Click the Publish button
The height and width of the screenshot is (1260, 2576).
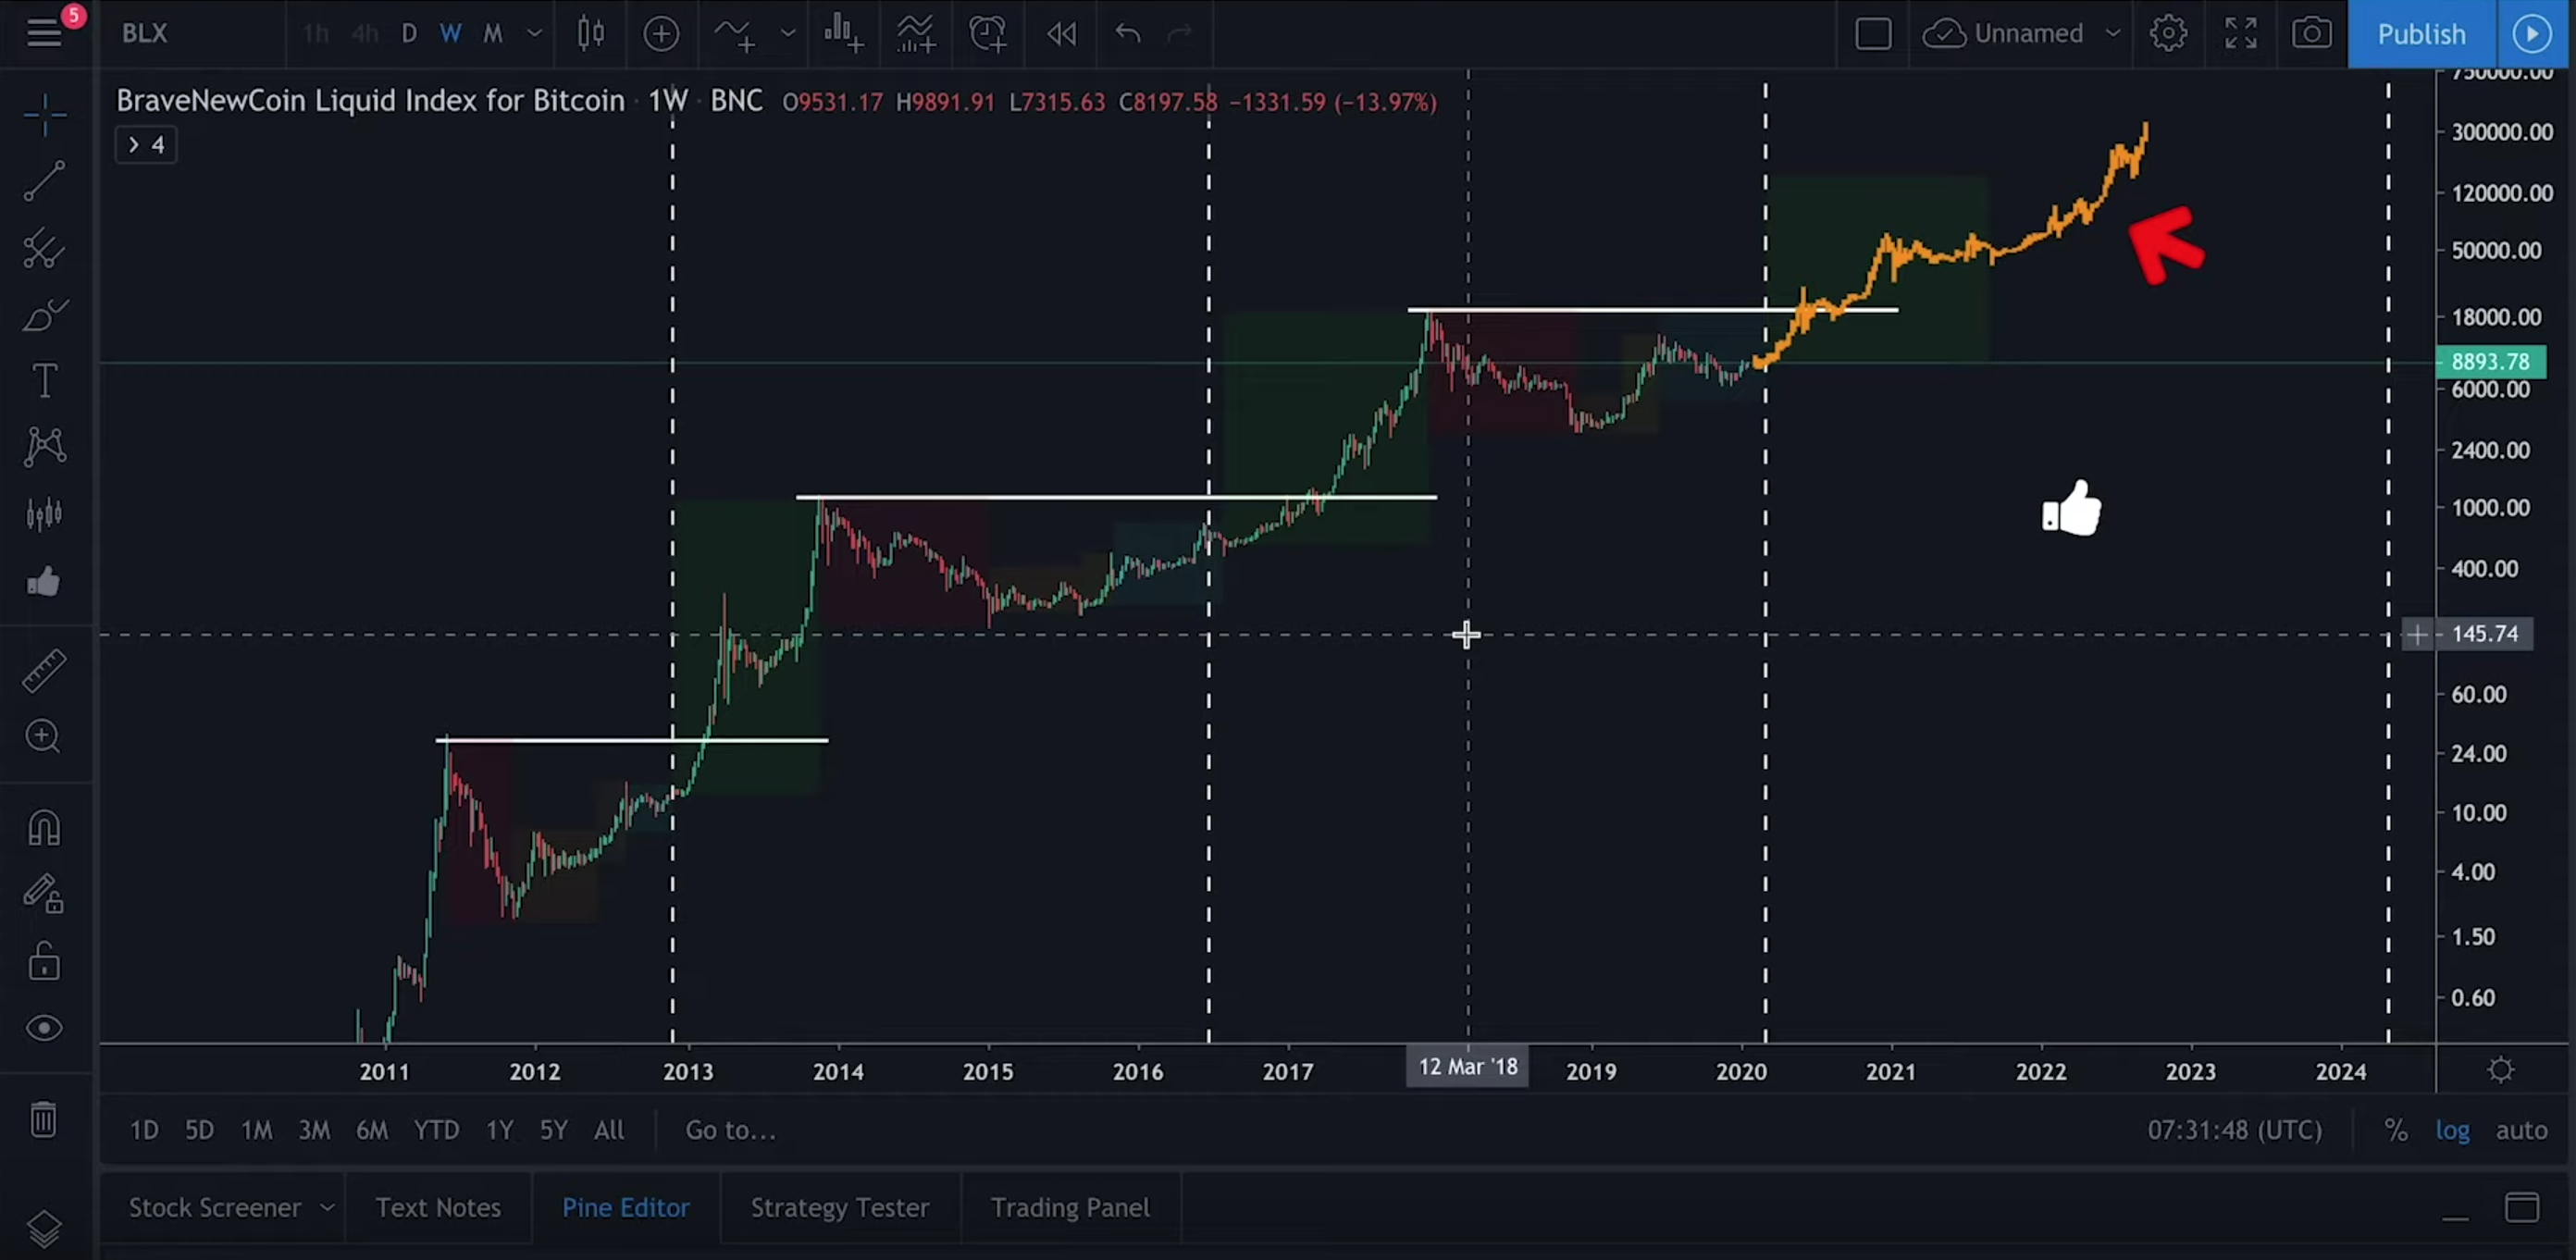click(2421, 34)
